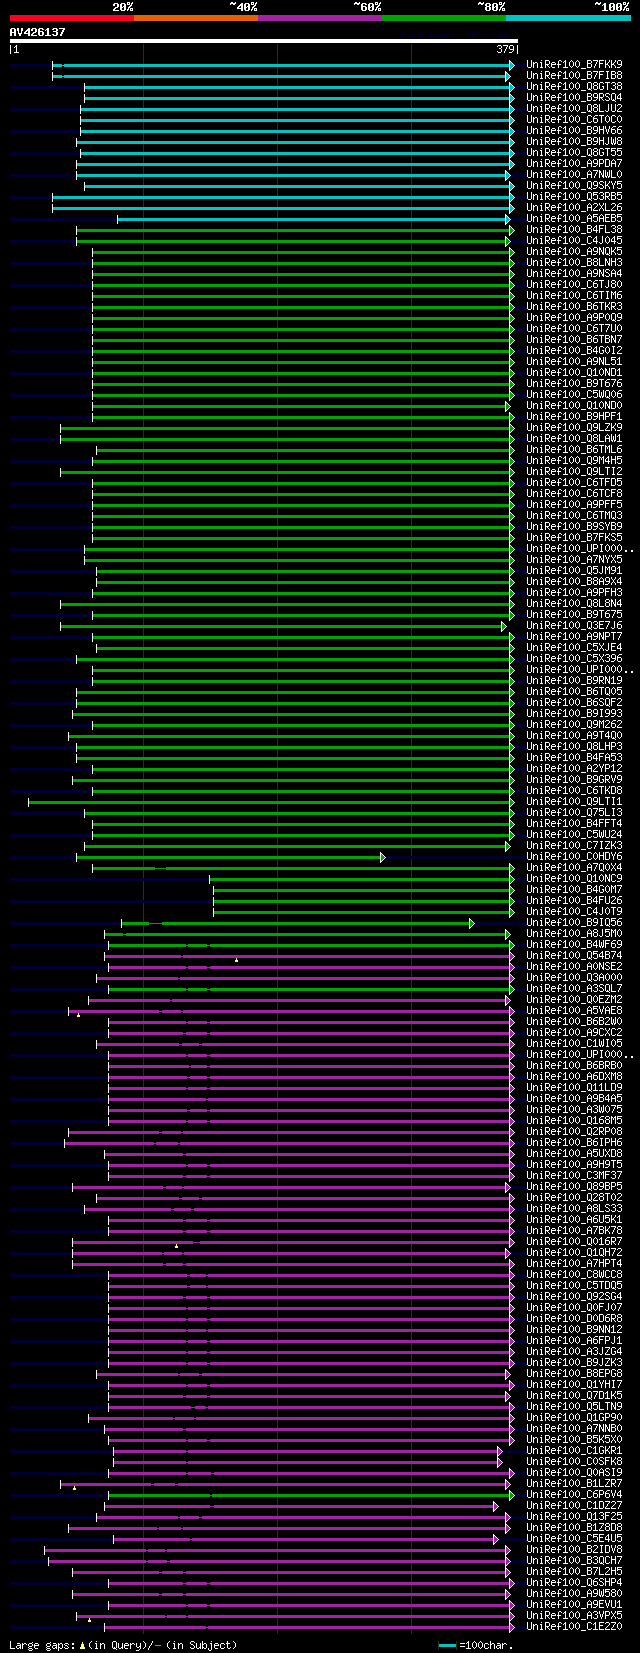This screenshot has height=1653, width=640.
Task: Select the UniRef100_Q10ND0 label
Action: coord(574,406)
